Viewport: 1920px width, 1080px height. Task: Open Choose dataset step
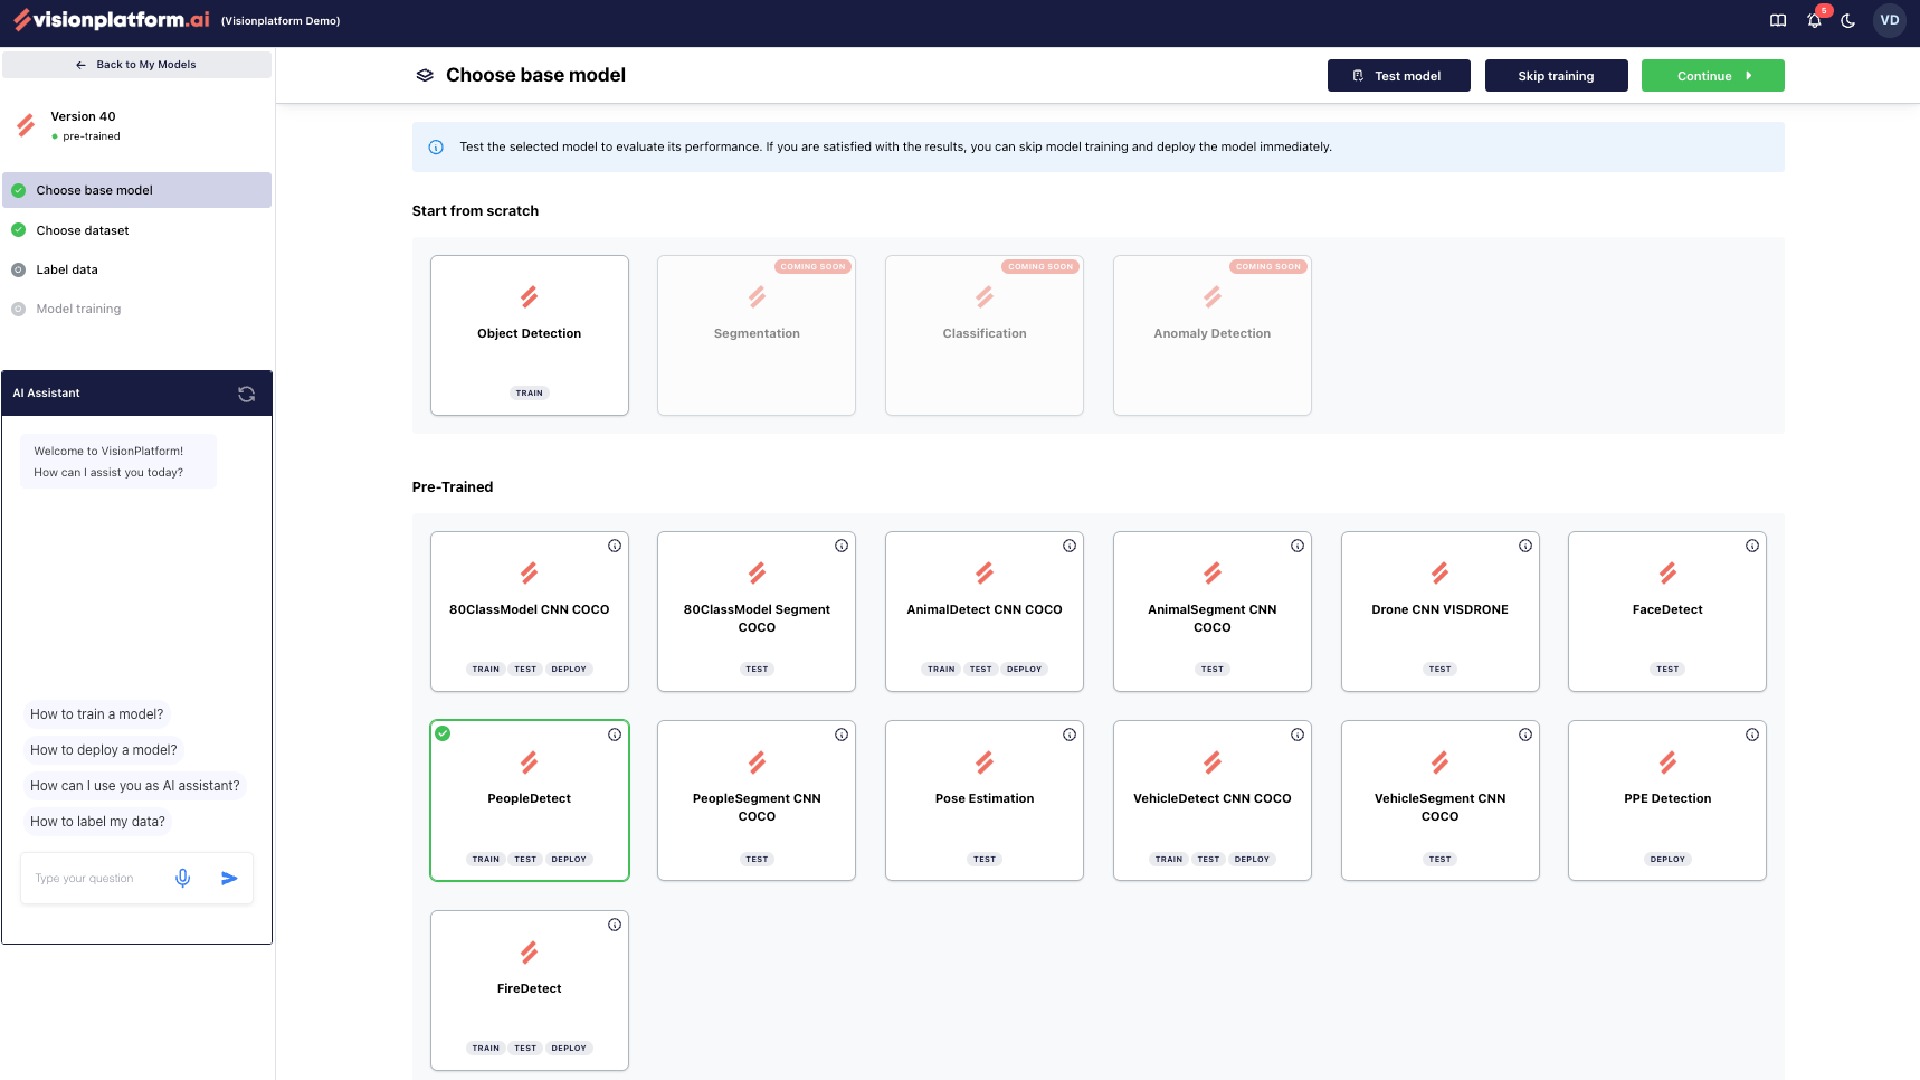tap(137, 230)
